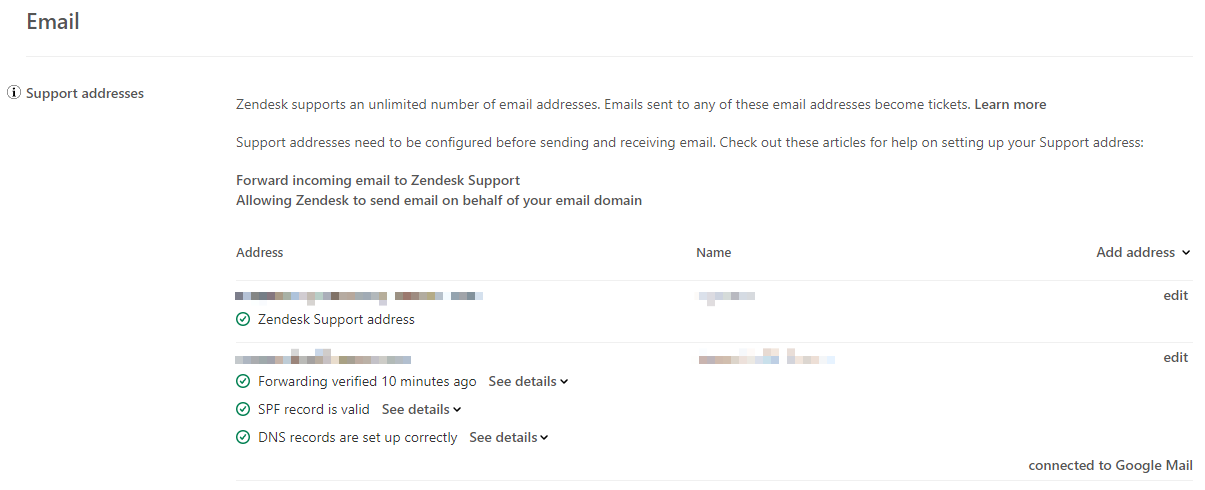Click the Email page heading
Image resolution: width=1205 pixels, height=490 pixels.
[x=53, y=21]
